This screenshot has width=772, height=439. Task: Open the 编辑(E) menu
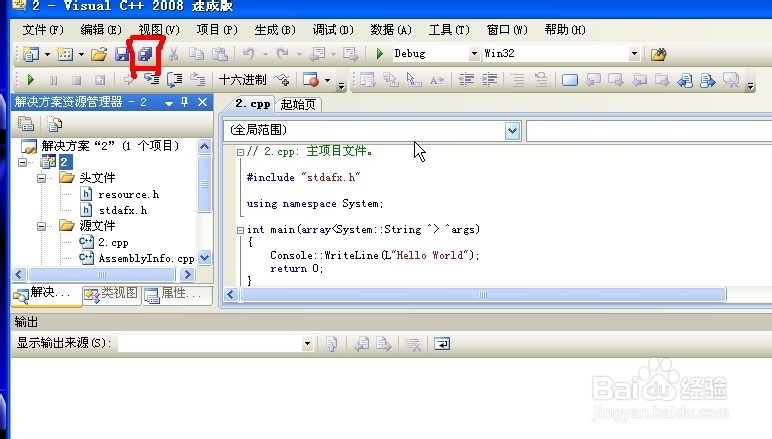[x=101, y=30]
